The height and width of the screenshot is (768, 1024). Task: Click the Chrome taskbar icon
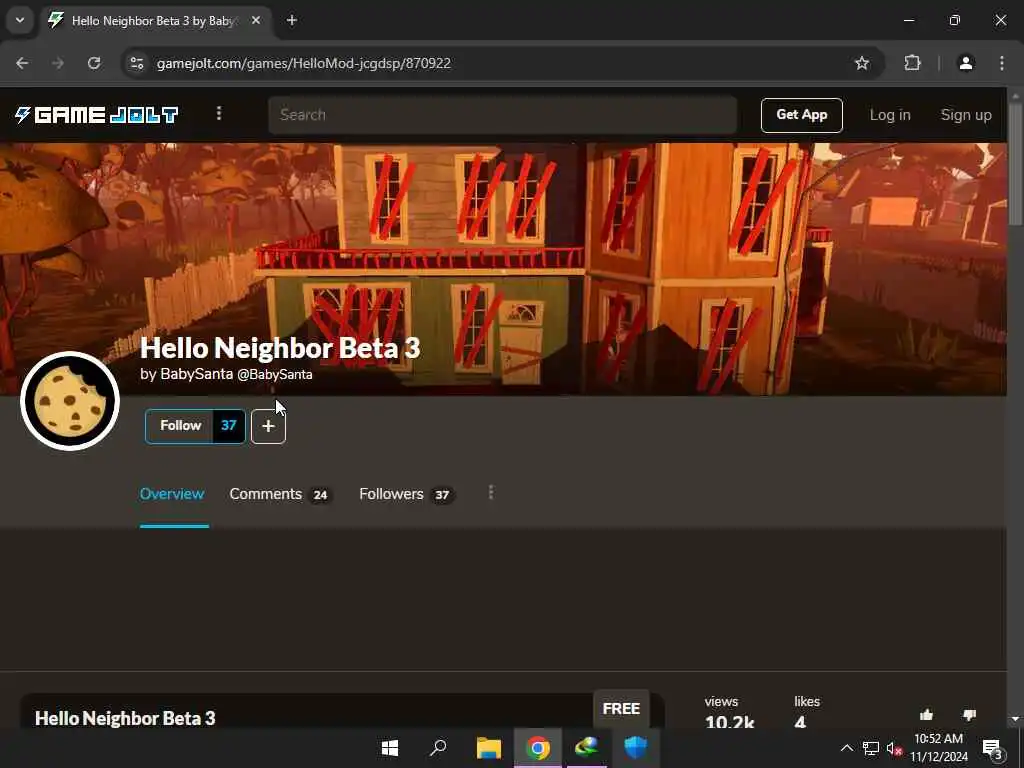[x=537, y=748]
